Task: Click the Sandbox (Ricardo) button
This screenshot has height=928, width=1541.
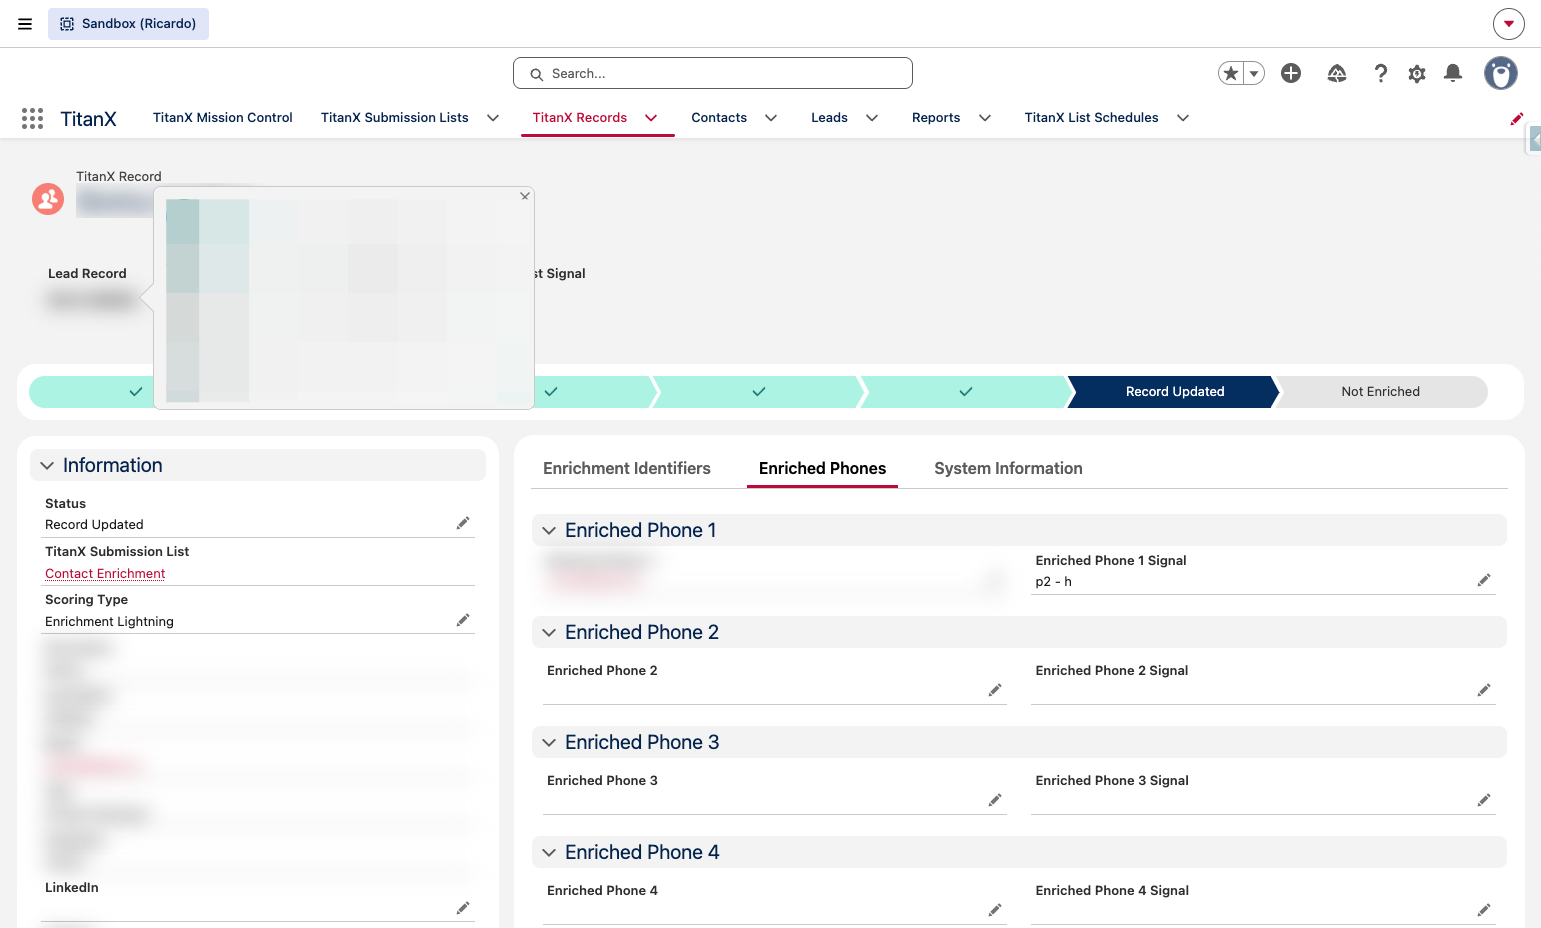Action: (x=128, y=24)
